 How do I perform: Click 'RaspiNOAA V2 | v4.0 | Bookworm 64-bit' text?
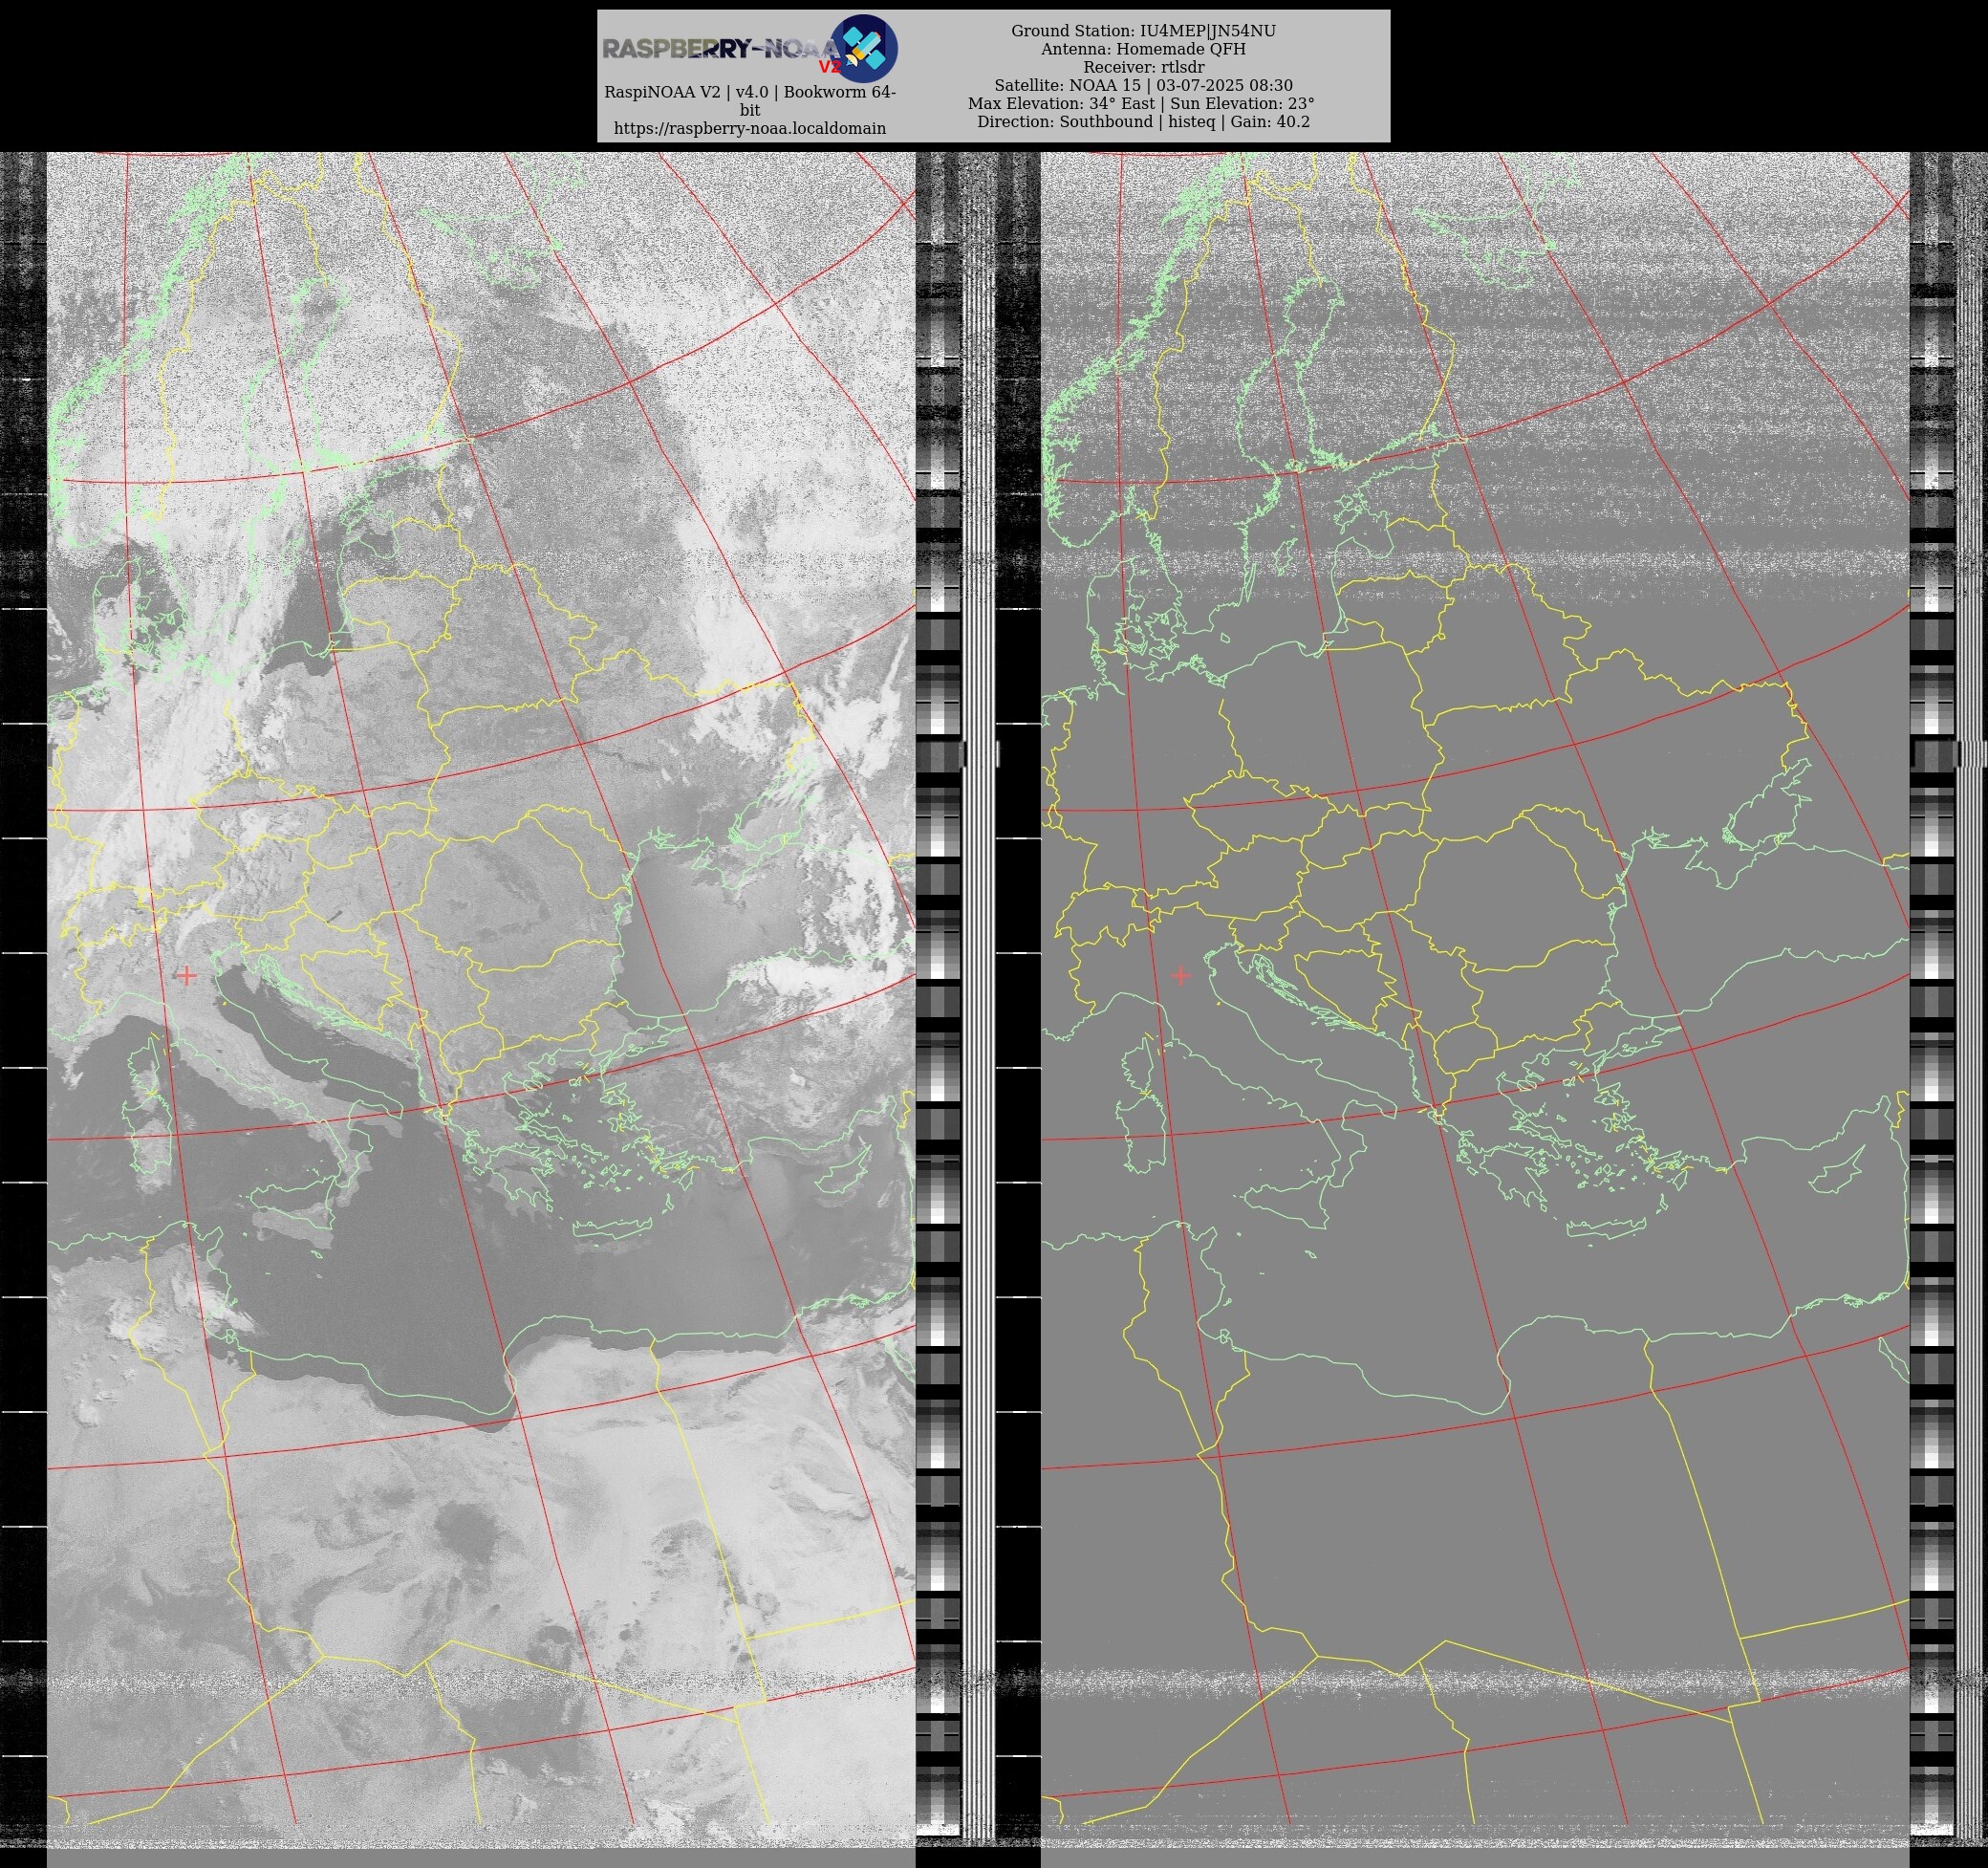(749, 101)
